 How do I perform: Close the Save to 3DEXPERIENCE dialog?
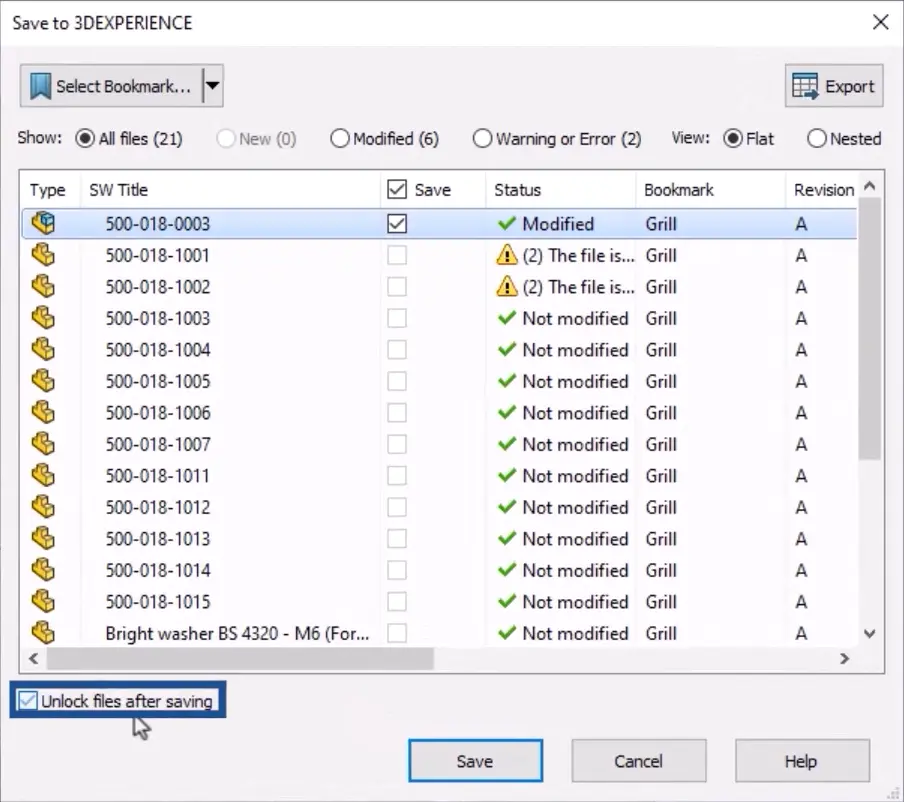(880, 22)
